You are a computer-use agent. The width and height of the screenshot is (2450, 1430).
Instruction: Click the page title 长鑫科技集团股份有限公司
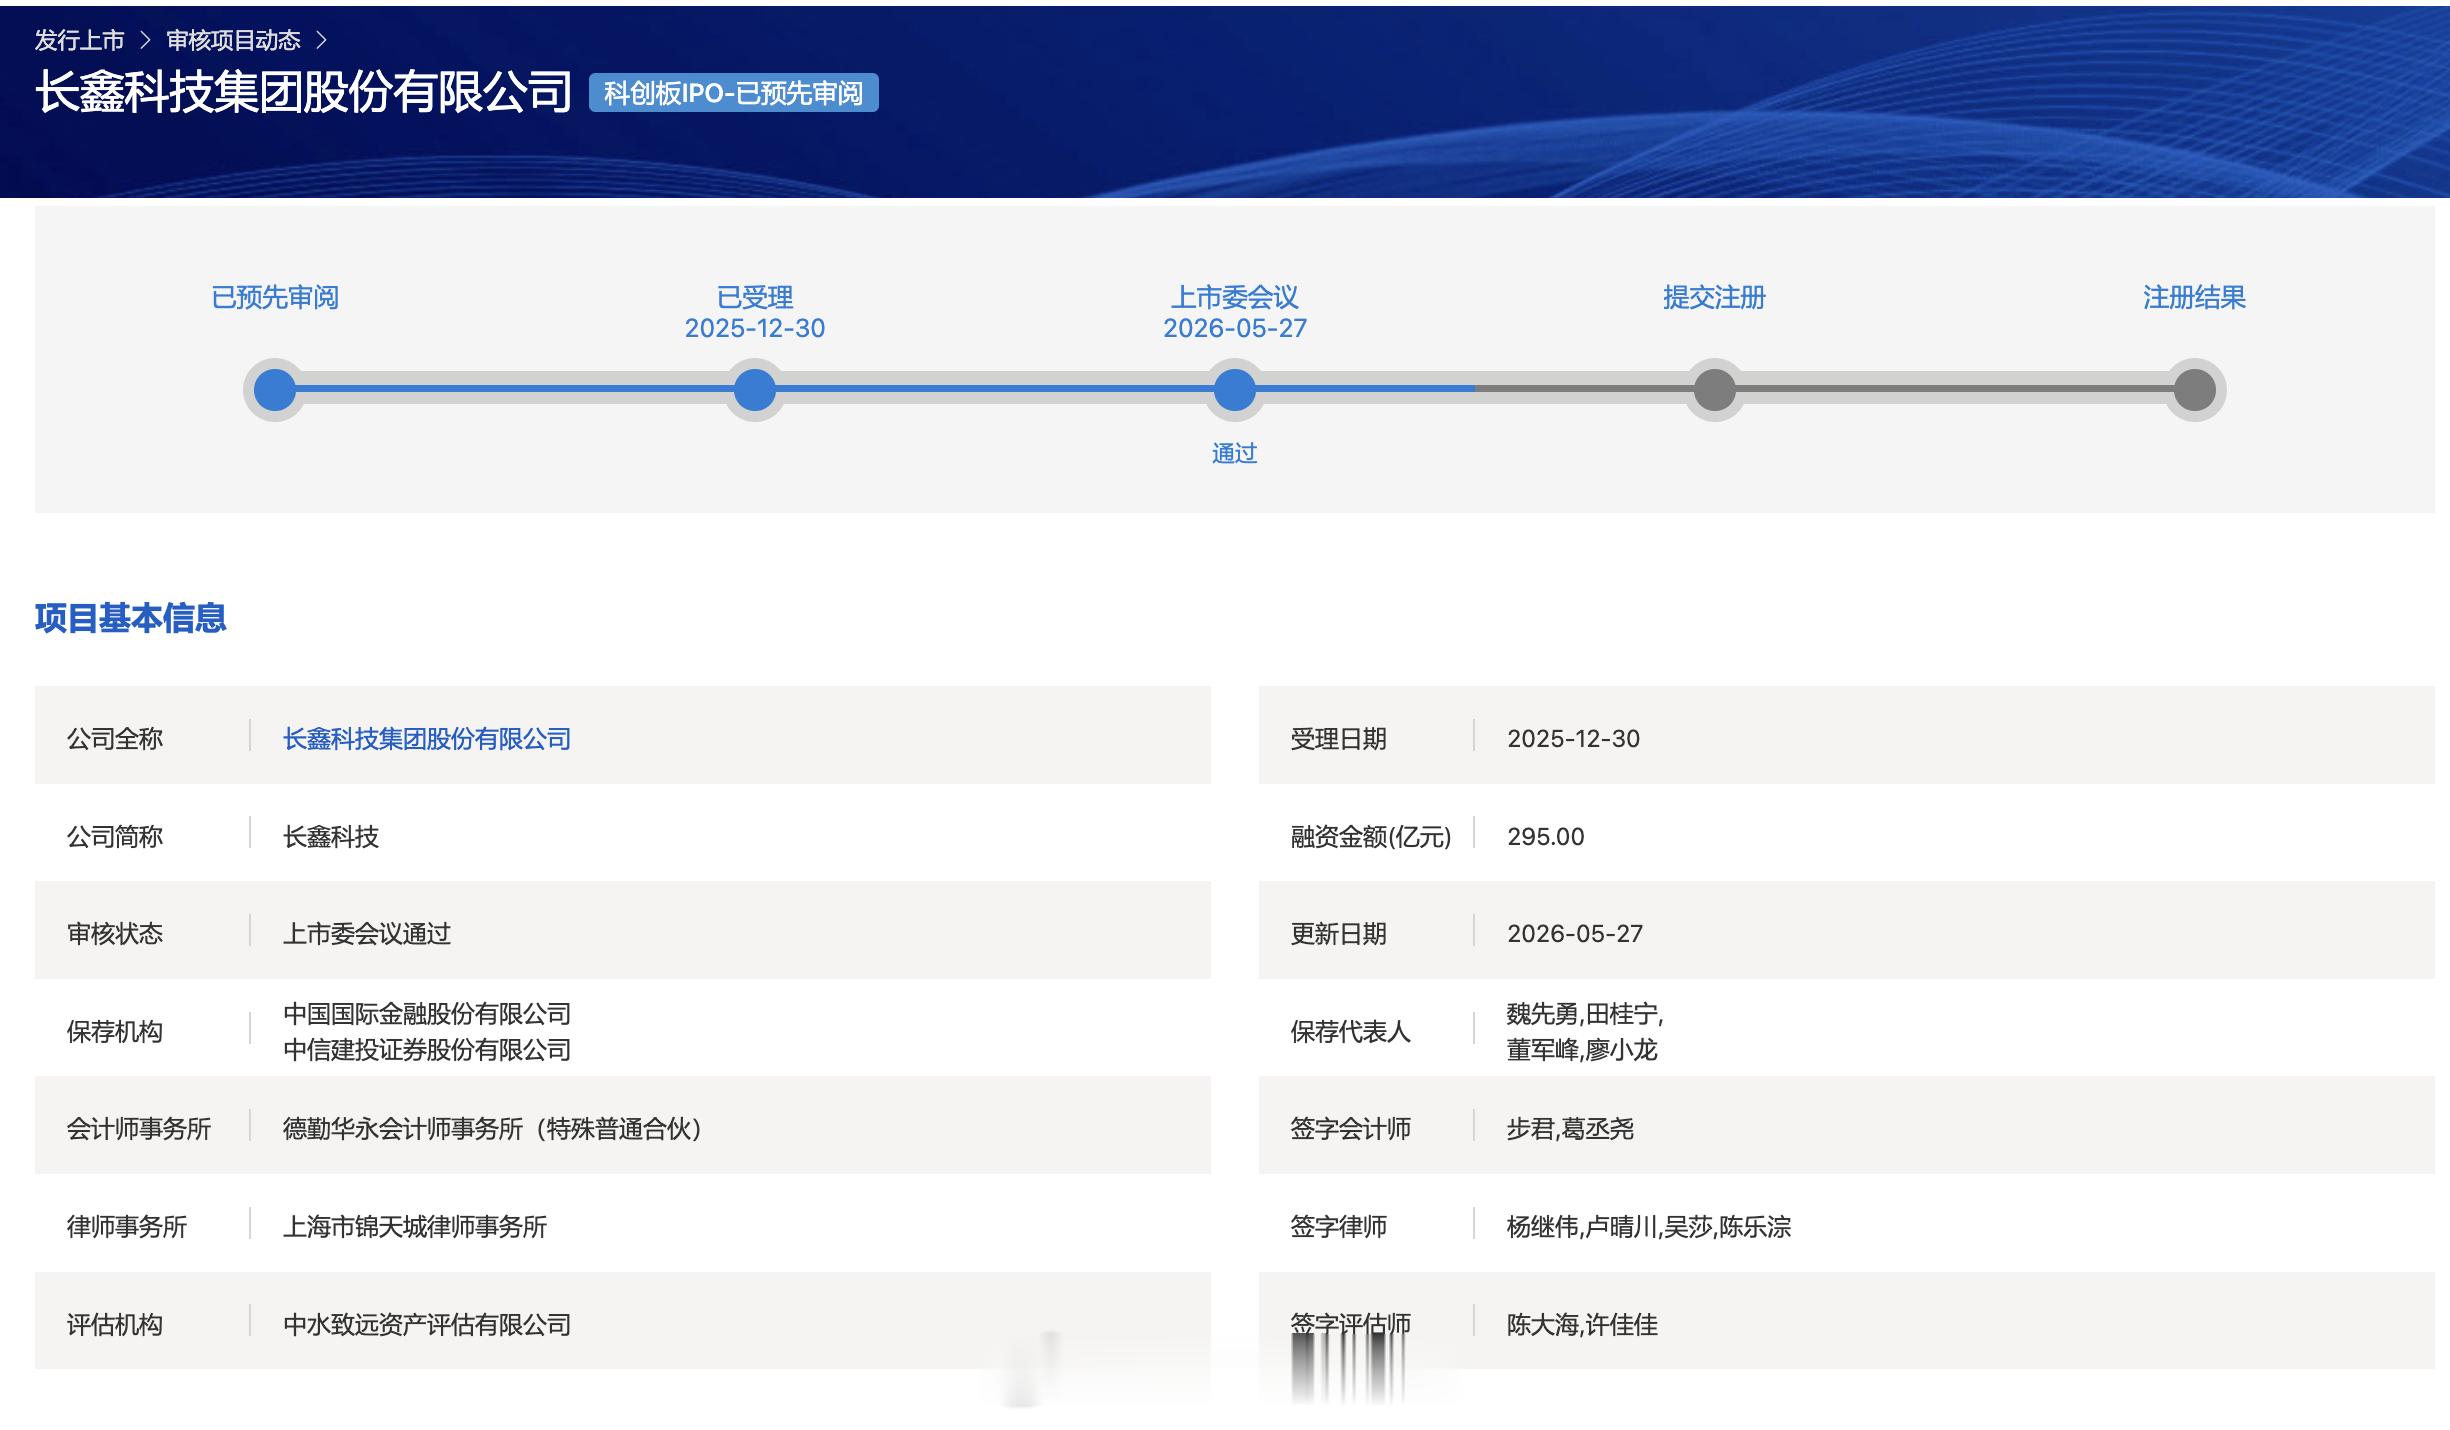point(303,92)
